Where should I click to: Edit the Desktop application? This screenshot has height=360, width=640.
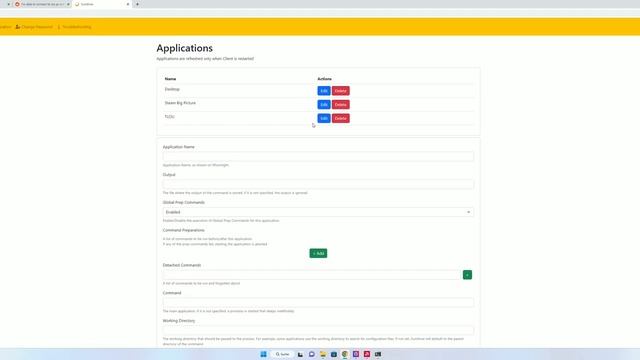324,91
